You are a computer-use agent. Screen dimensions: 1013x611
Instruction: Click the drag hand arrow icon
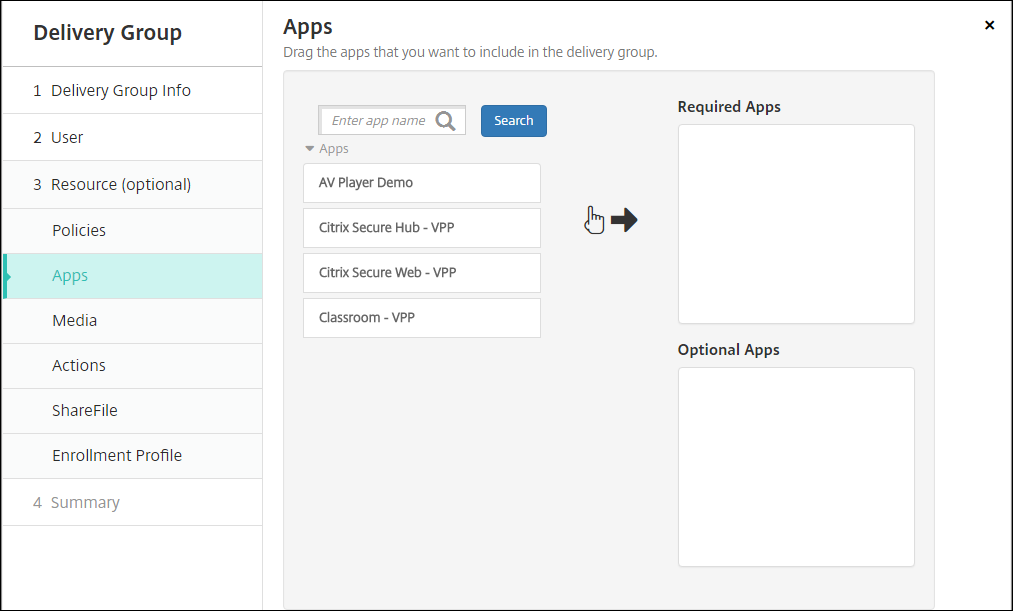click(611, 220)
